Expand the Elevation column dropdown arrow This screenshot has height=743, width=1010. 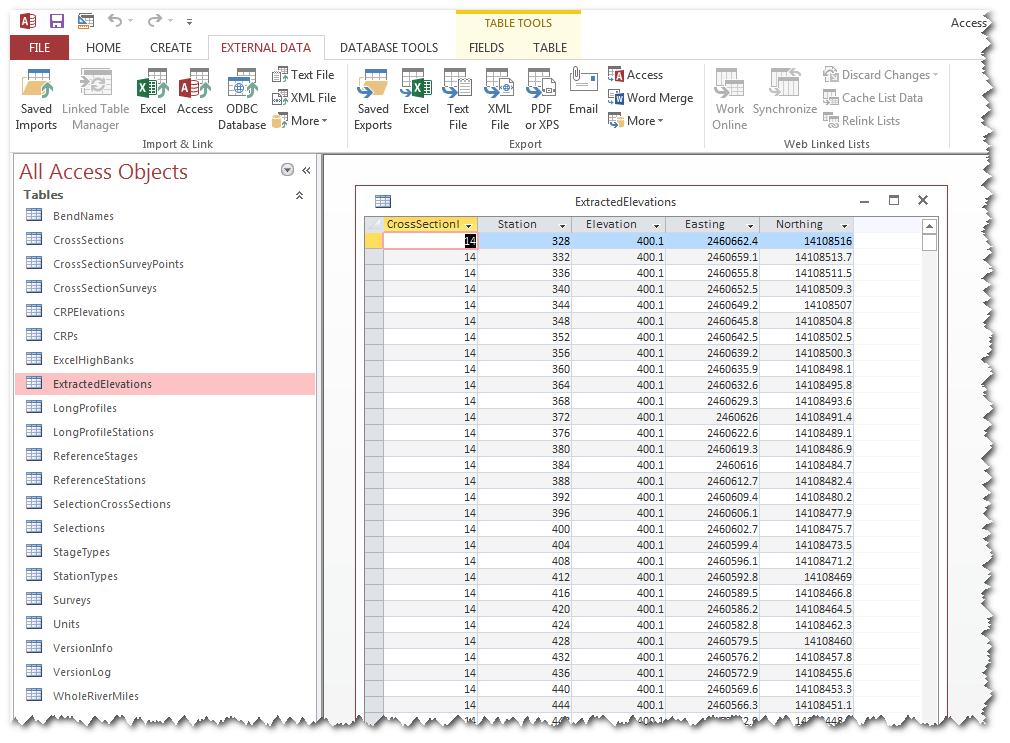[x=657, y=225]
